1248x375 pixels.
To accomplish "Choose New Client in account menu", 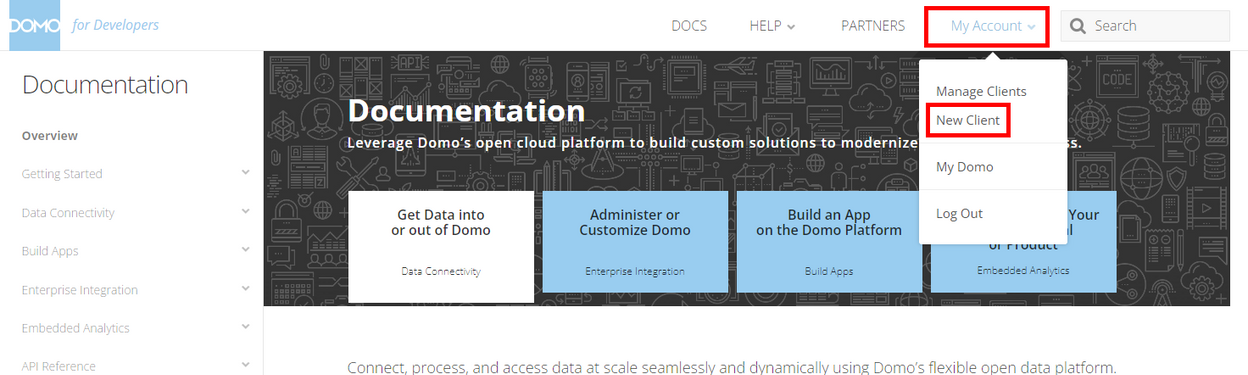I will point(967,120).
